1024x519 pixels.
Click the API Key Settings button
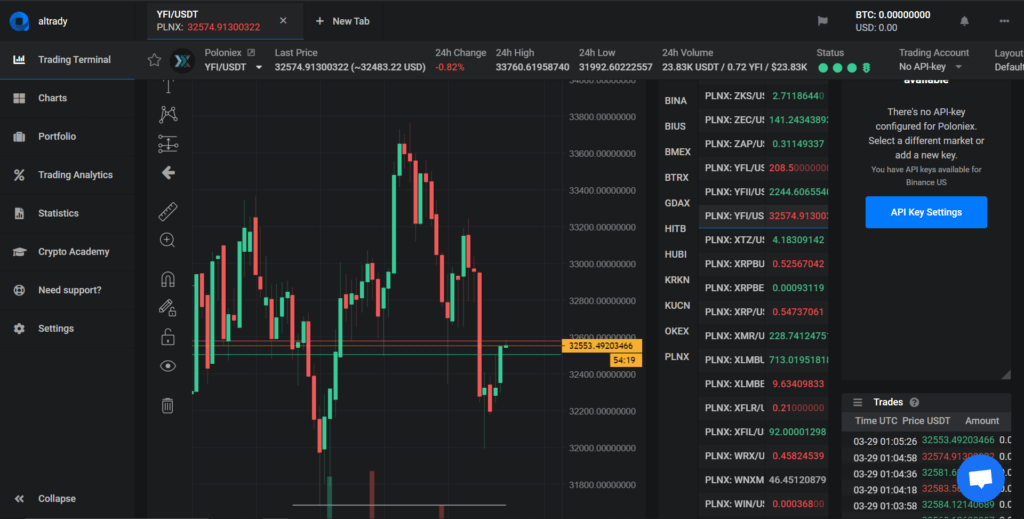[x=926, y=212]
